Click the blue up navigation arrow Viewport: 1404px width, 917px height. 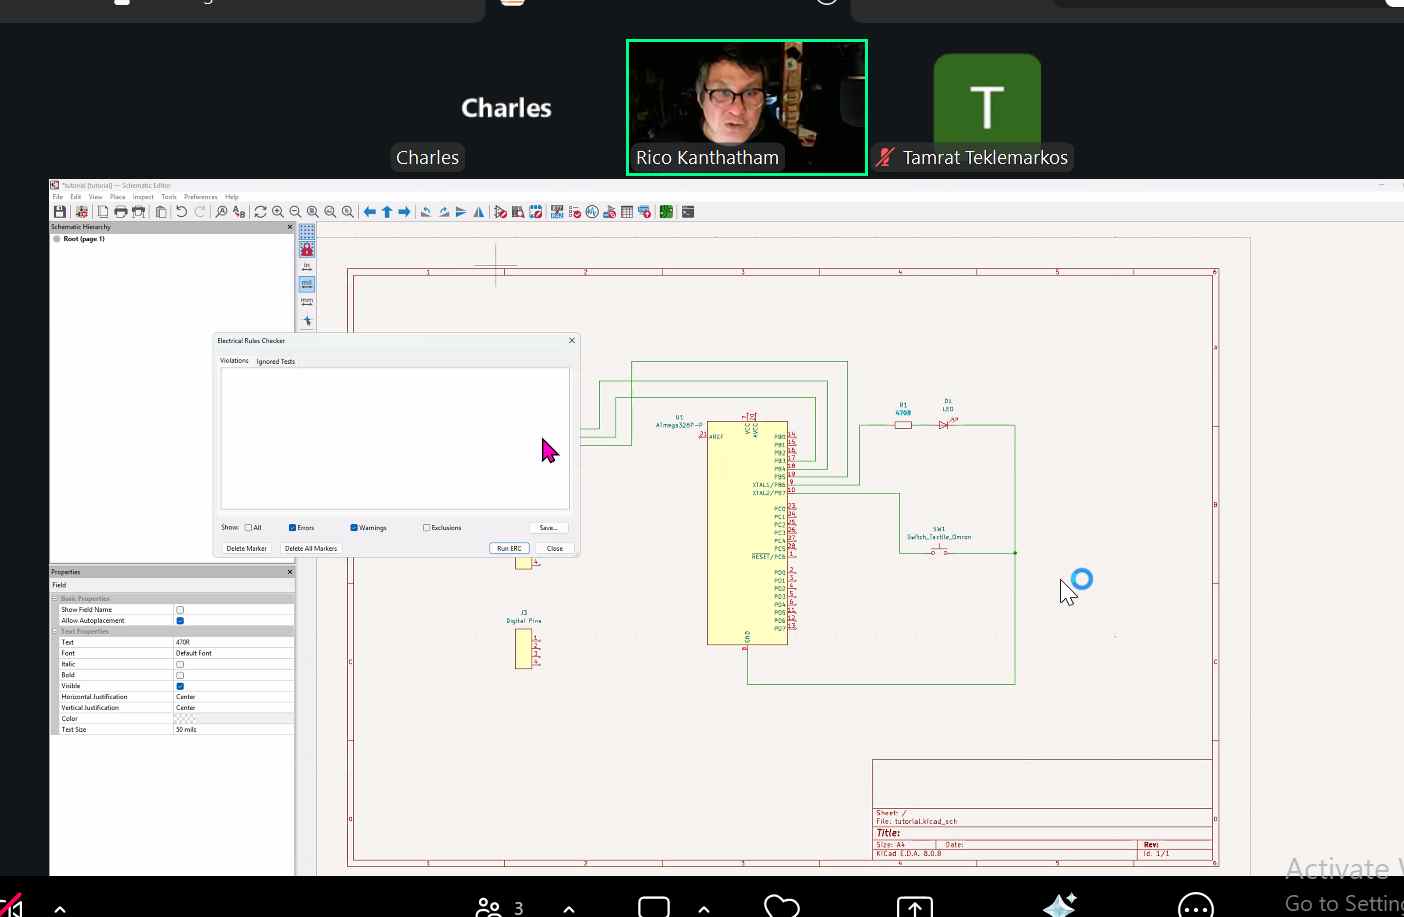click(387, 212)
